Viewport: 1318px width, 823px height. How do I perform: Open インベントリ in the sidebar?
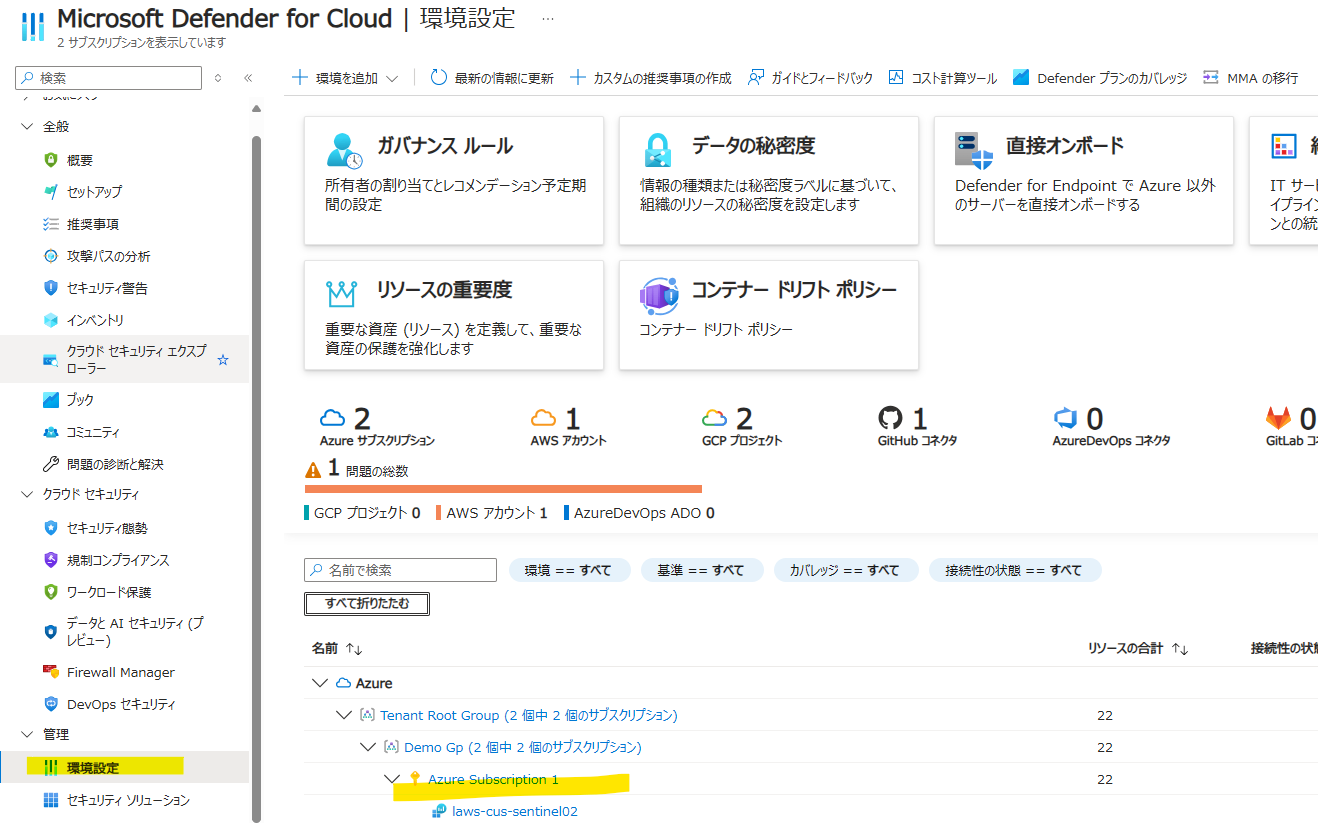(95, 320)
